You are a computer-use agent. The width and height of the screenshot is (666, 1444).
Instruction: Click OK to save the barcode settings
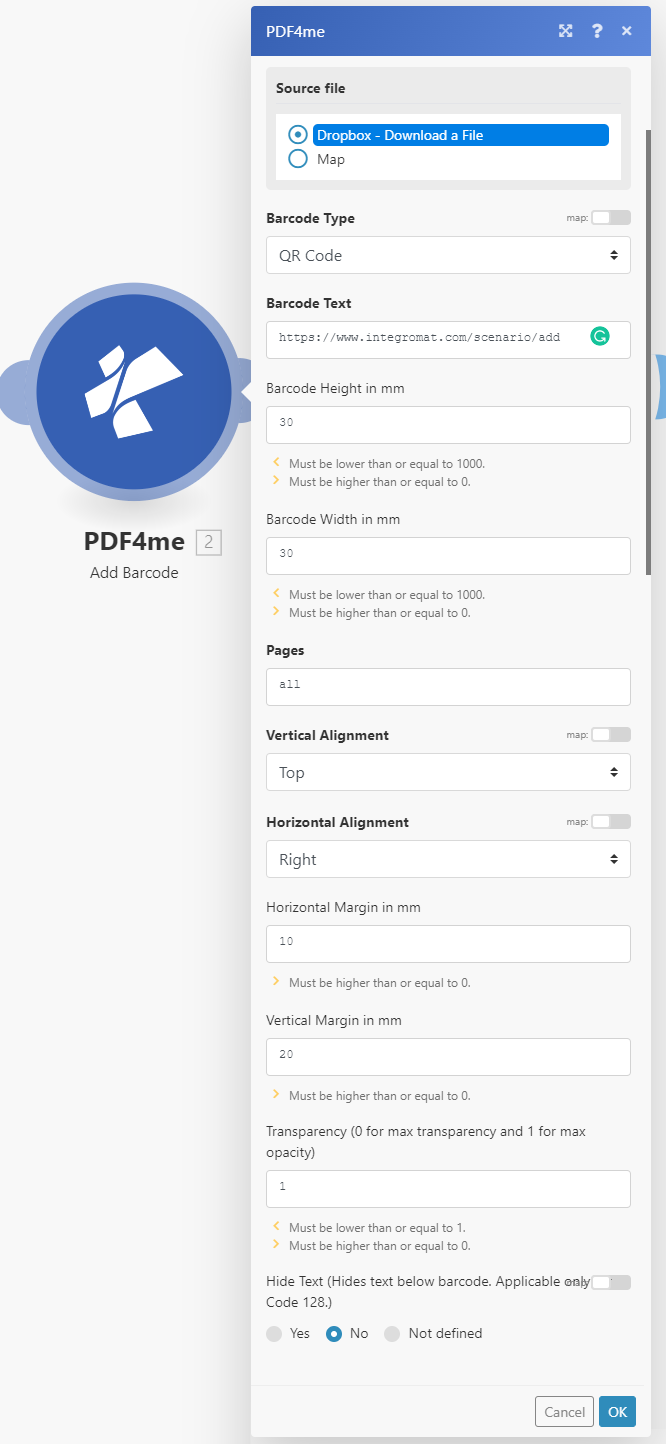(x=616, y=1411)
